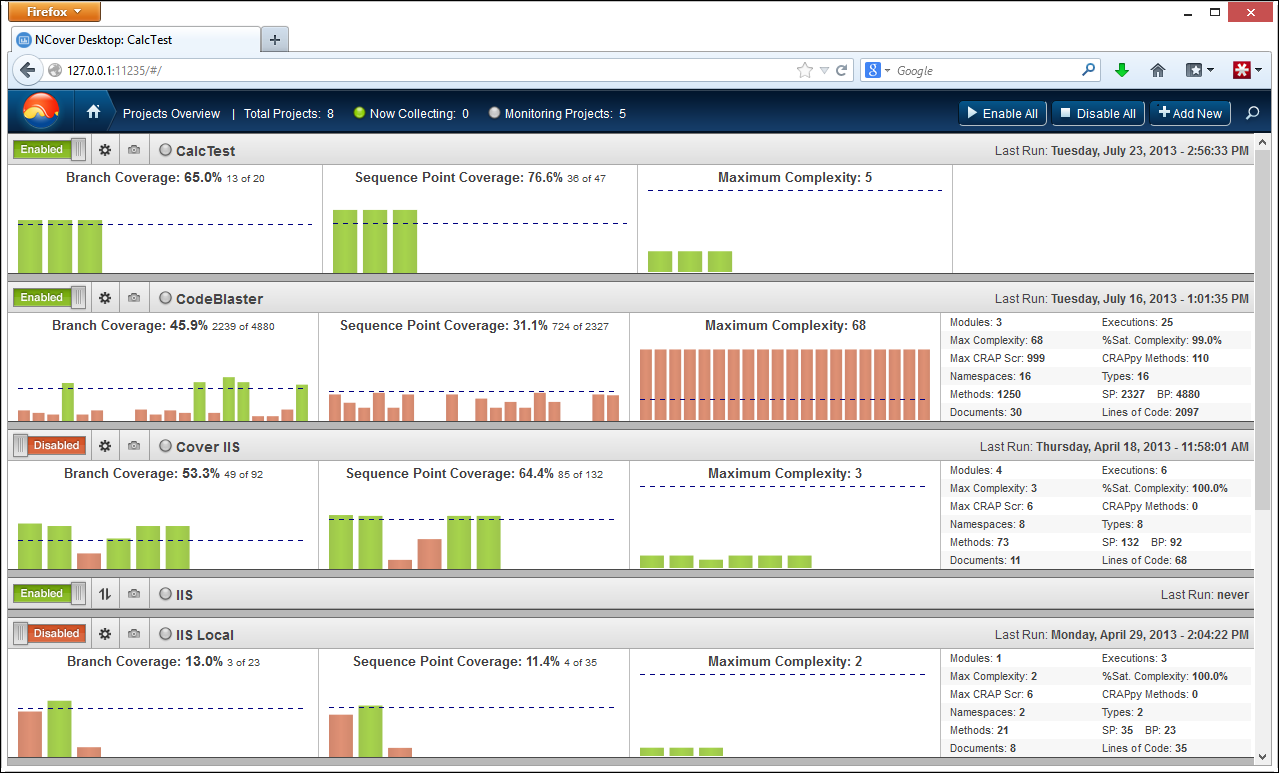Viewport: 1279px width, 773px height.
Task: Click Projects Overview in header
Action: tap(171, 114)
